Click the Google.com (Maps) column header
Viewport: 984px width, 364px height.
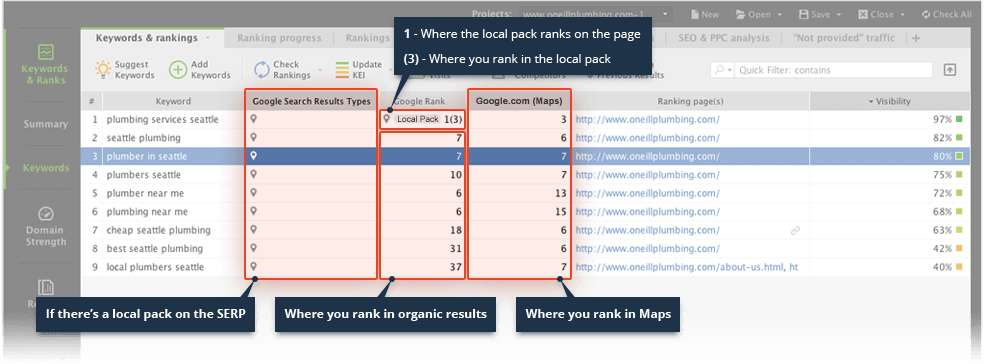(x=520, y=101)
